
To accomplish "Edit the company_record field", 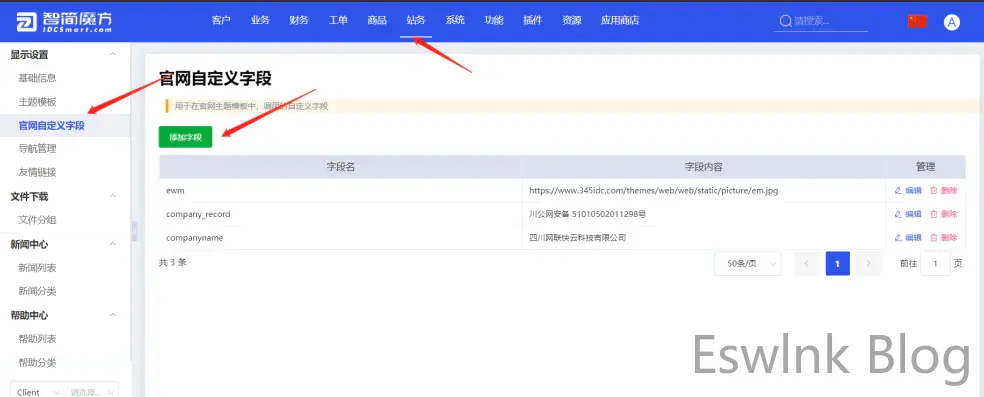I will pyautogui.click(x=908, y=214).
